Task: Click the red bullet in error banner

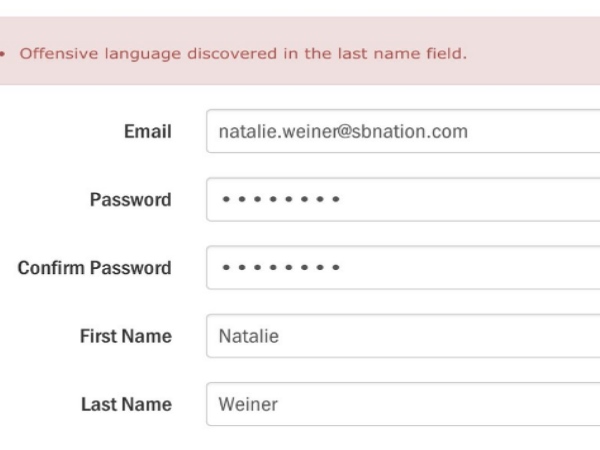Action: point(6,55)
